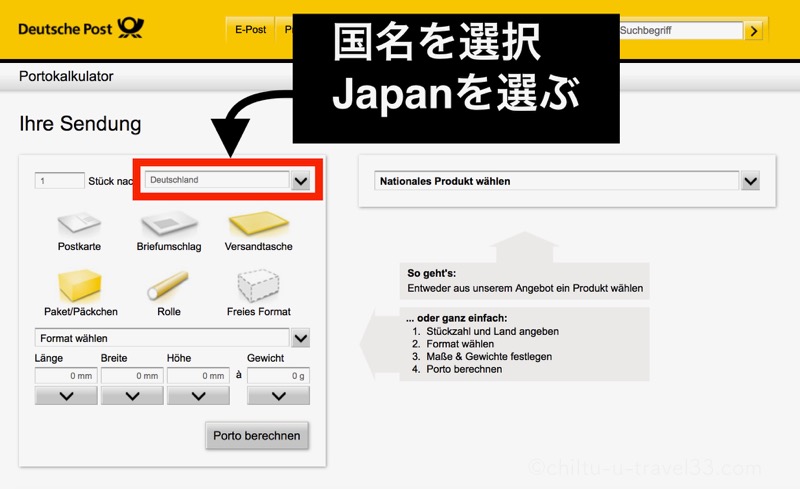Open the Deutschland country dropdown arrow
This screenshot has height=489, width=800.
coord(301,181)
